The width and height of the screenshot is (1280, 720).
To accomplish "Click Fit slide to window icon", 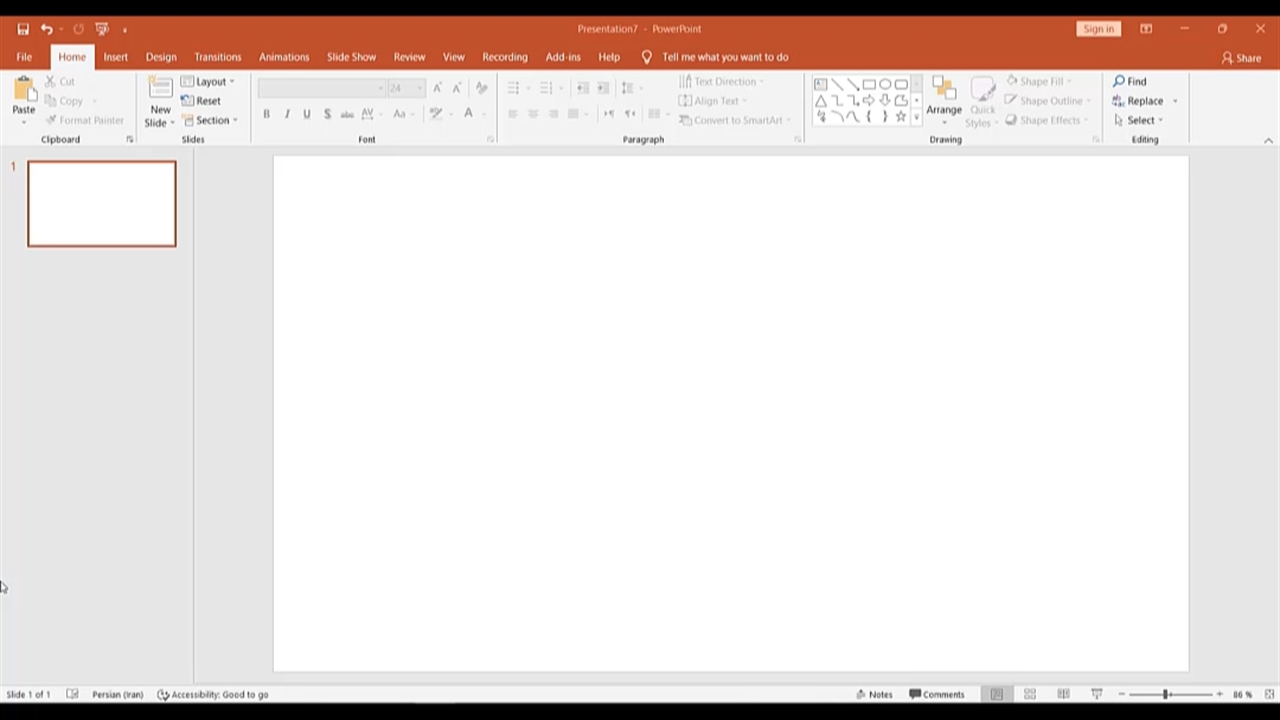I will pos(1269,694).
